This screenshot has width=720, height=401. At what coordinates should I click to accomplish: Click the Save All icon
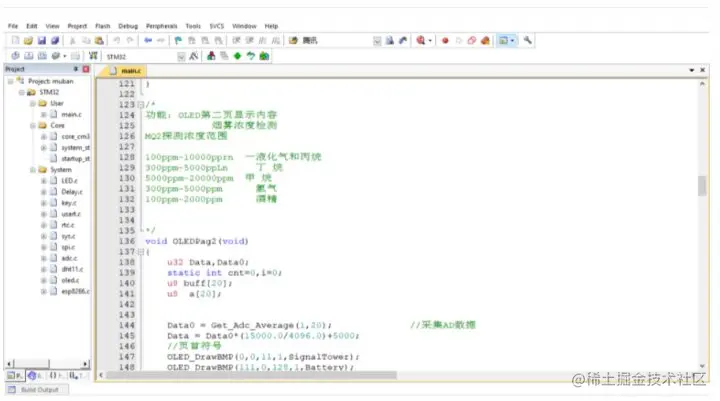pyautogui.click(x=55, y=40)
